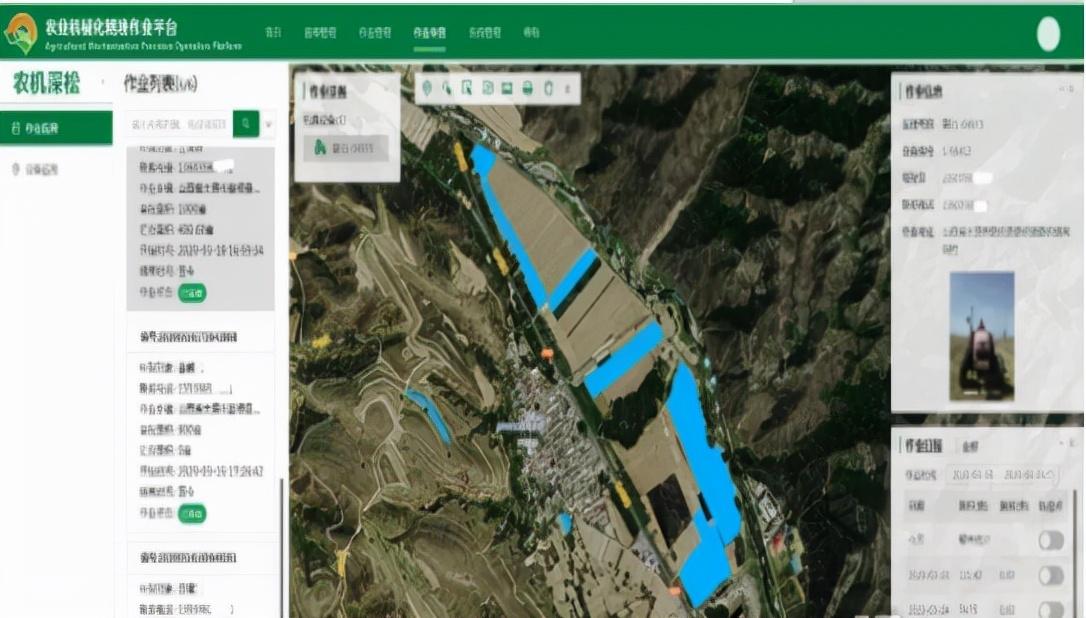Screen dimensions: 1086x618
Task: Click into the job list search field
Action: [180, 125]
